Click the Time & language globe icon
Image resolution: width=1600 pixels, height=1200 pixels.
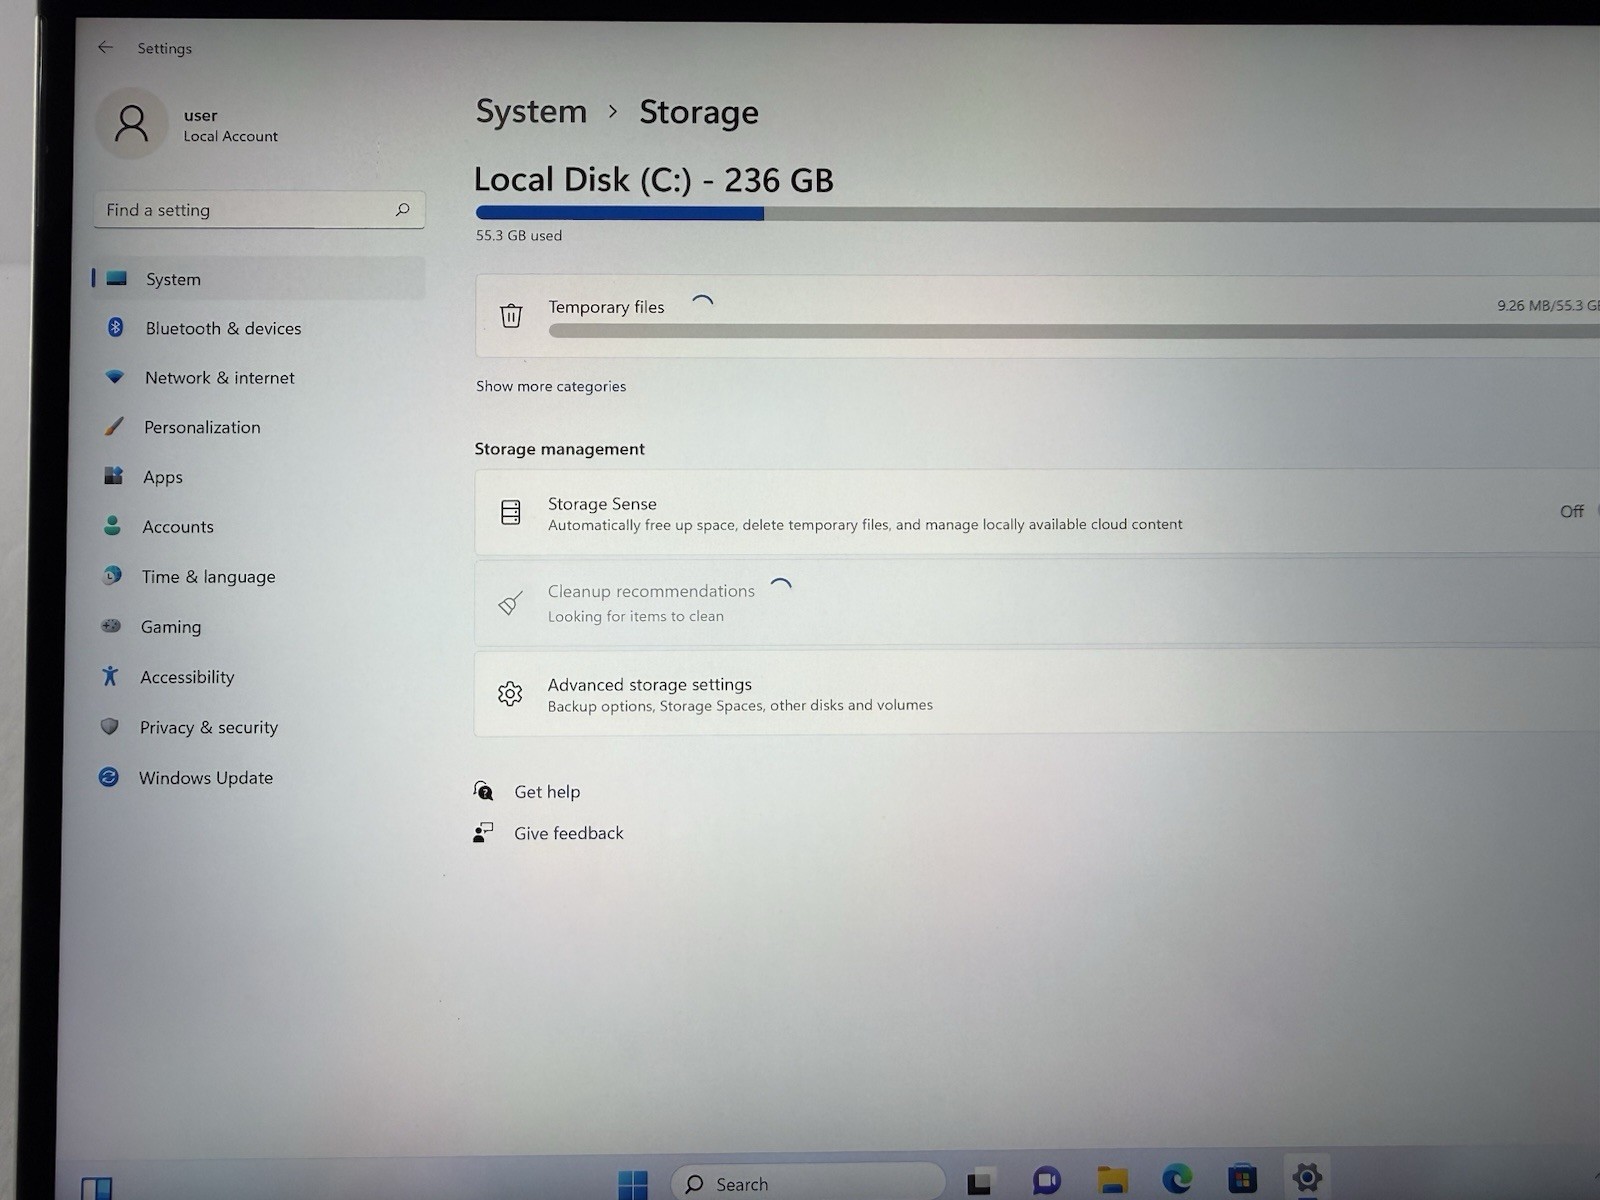pyautogui.click(x=112, y=575)
